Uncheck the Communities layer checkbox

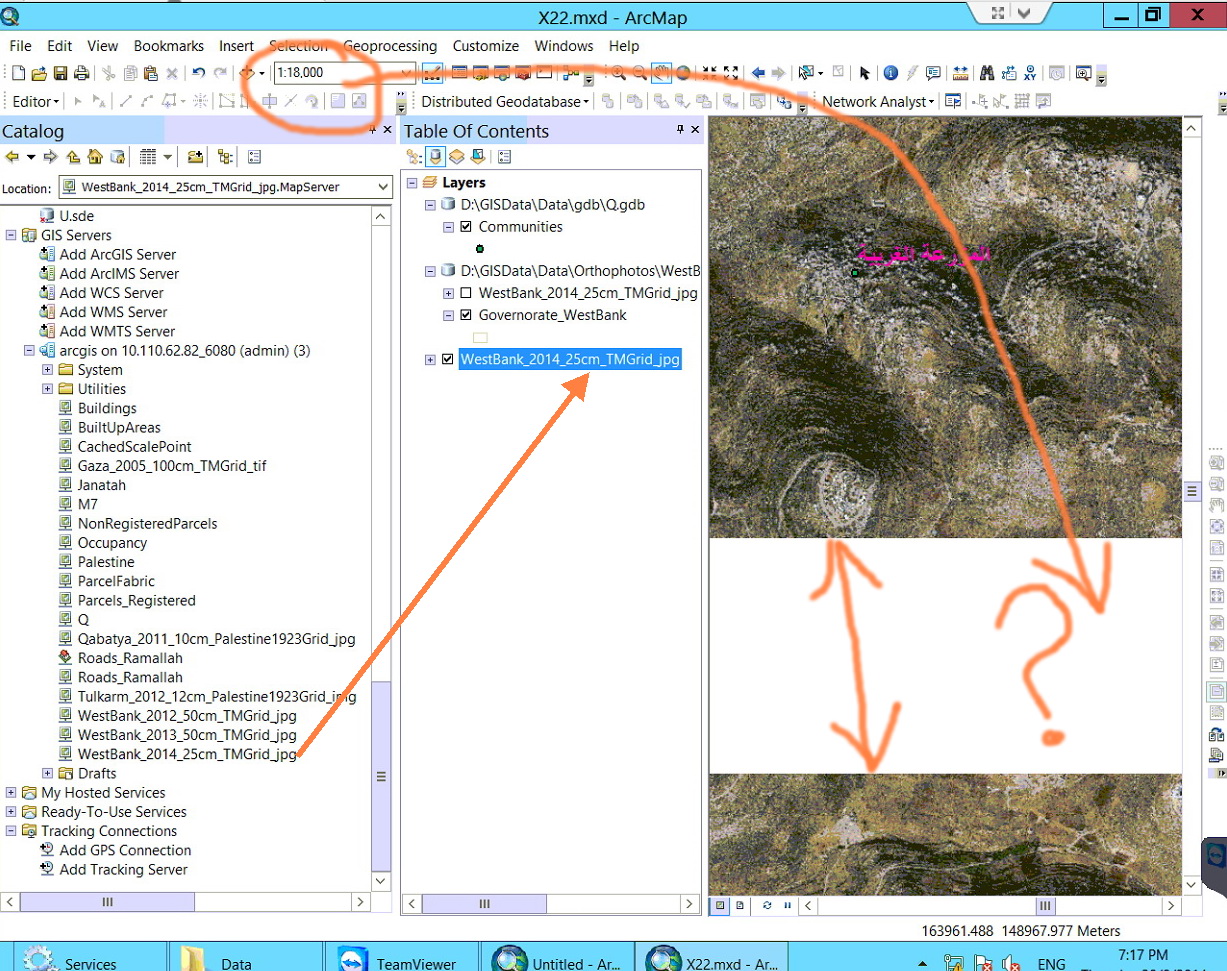click(465, 227)
